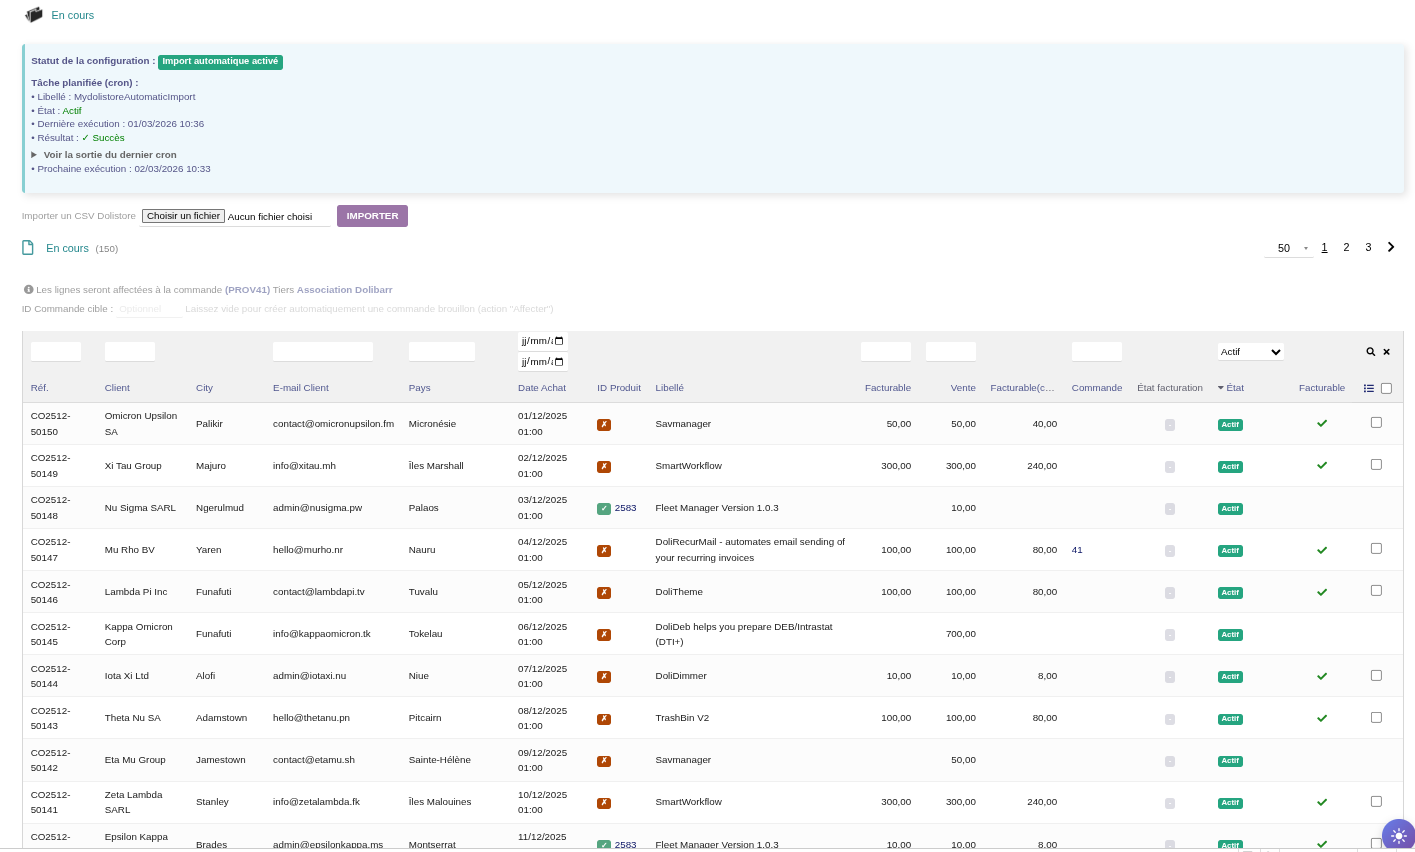Click 'Choisir un fichier' file button
1415x852 pixels.
click(183, 216)
